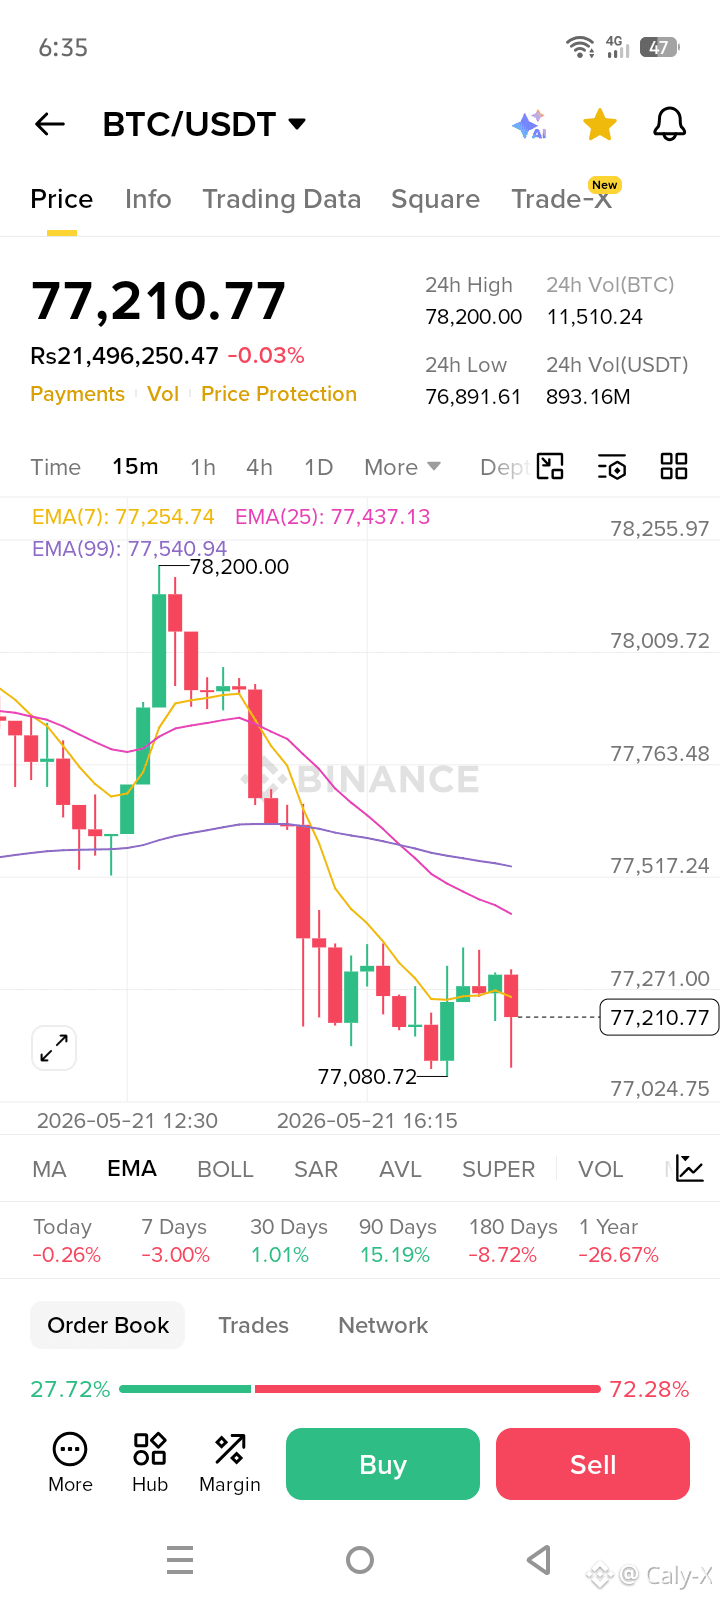This screenshot has width=720, height=1600.
Task: Tap the battery status indicator
Action: [x=659, y=47]
